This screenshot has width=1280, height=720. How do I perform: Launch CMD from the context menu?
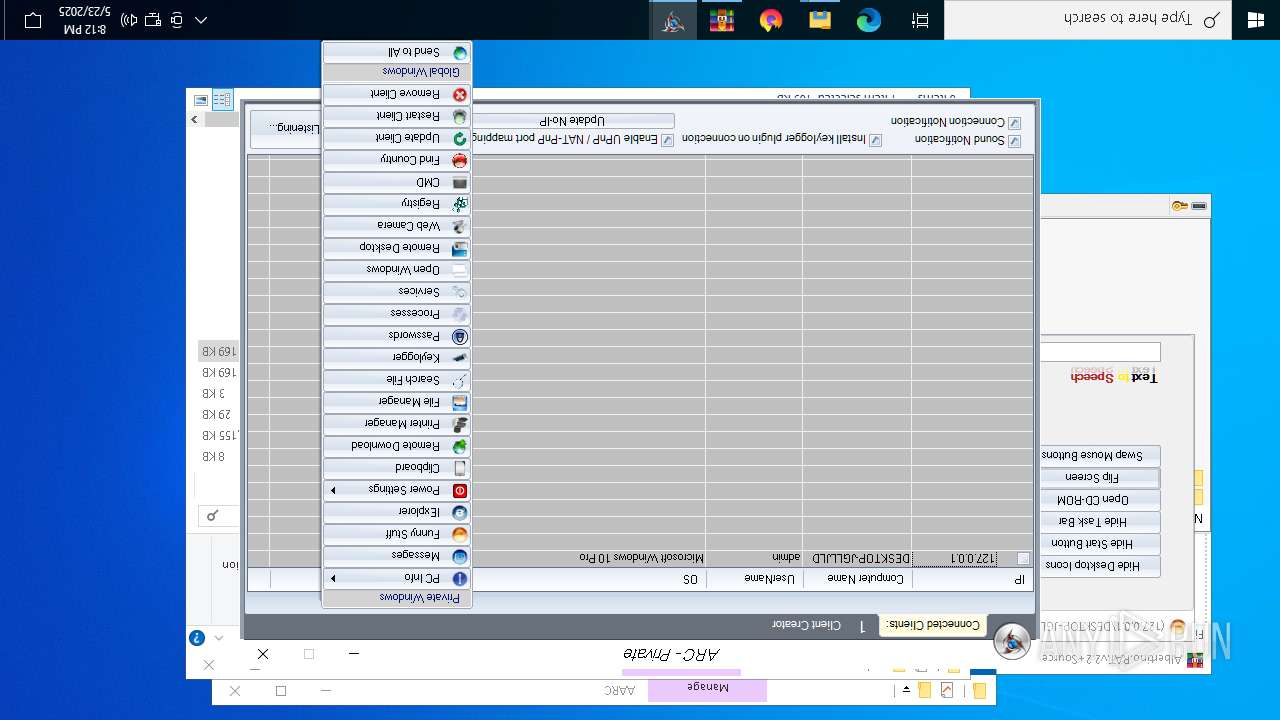397,183
